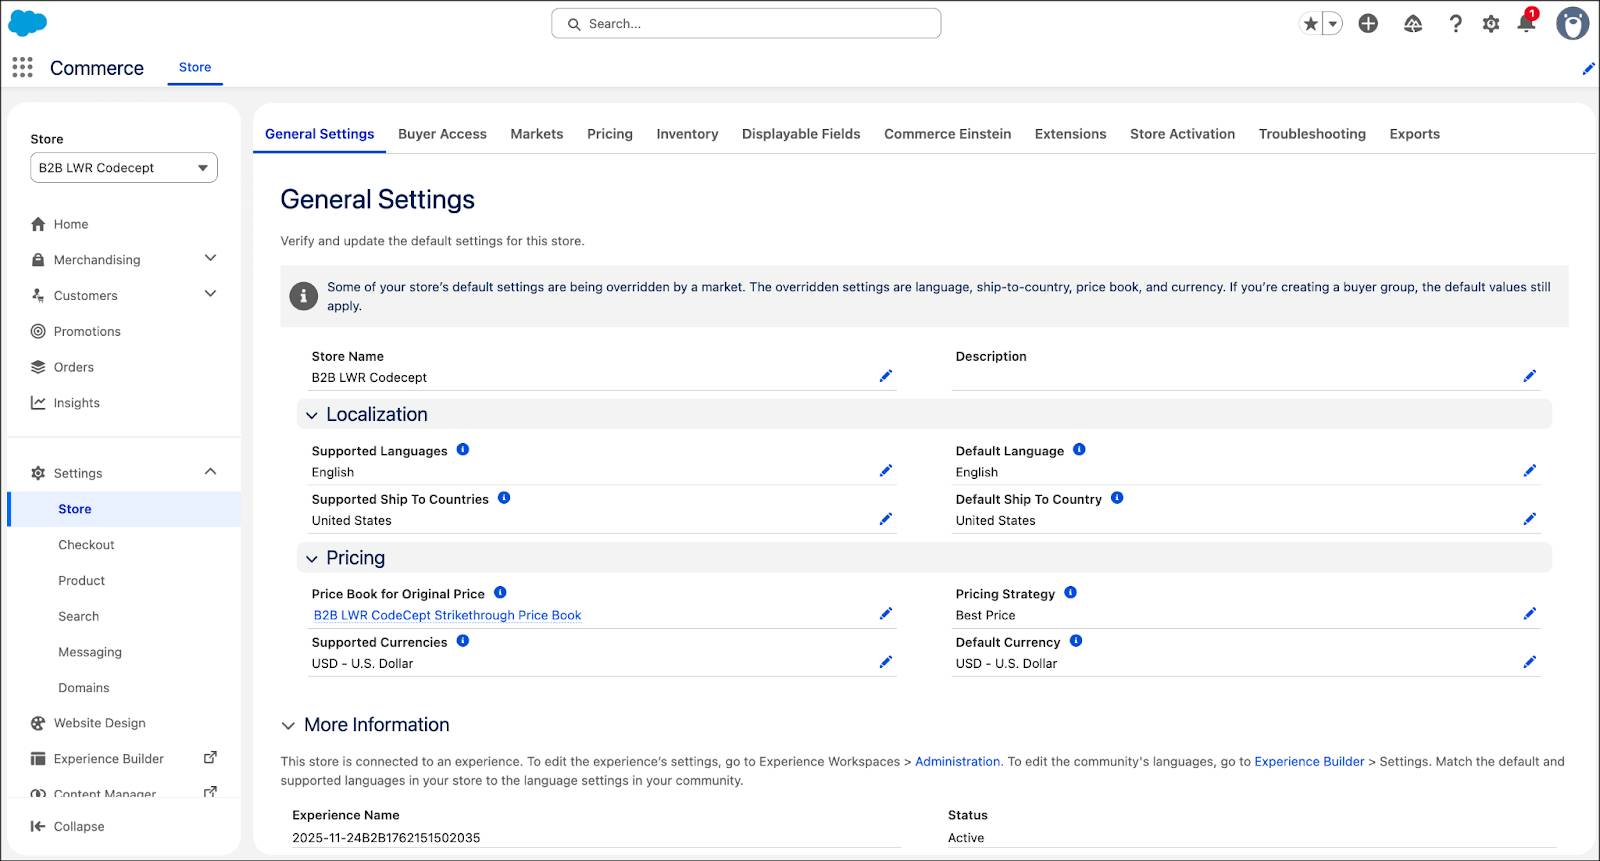
Task: Collapse the Settings sidebar section
Action: [x=210, y=472]
